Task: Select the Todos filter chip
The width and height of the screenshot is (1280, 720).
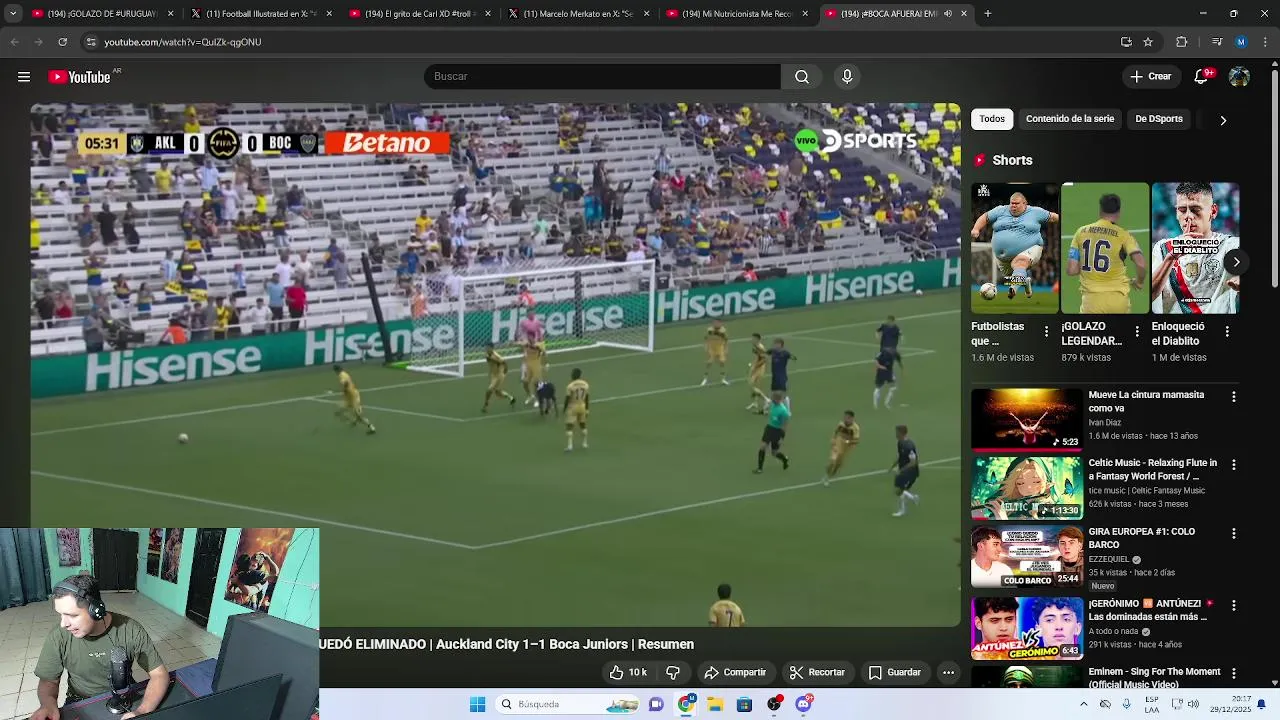Action: 992,119
